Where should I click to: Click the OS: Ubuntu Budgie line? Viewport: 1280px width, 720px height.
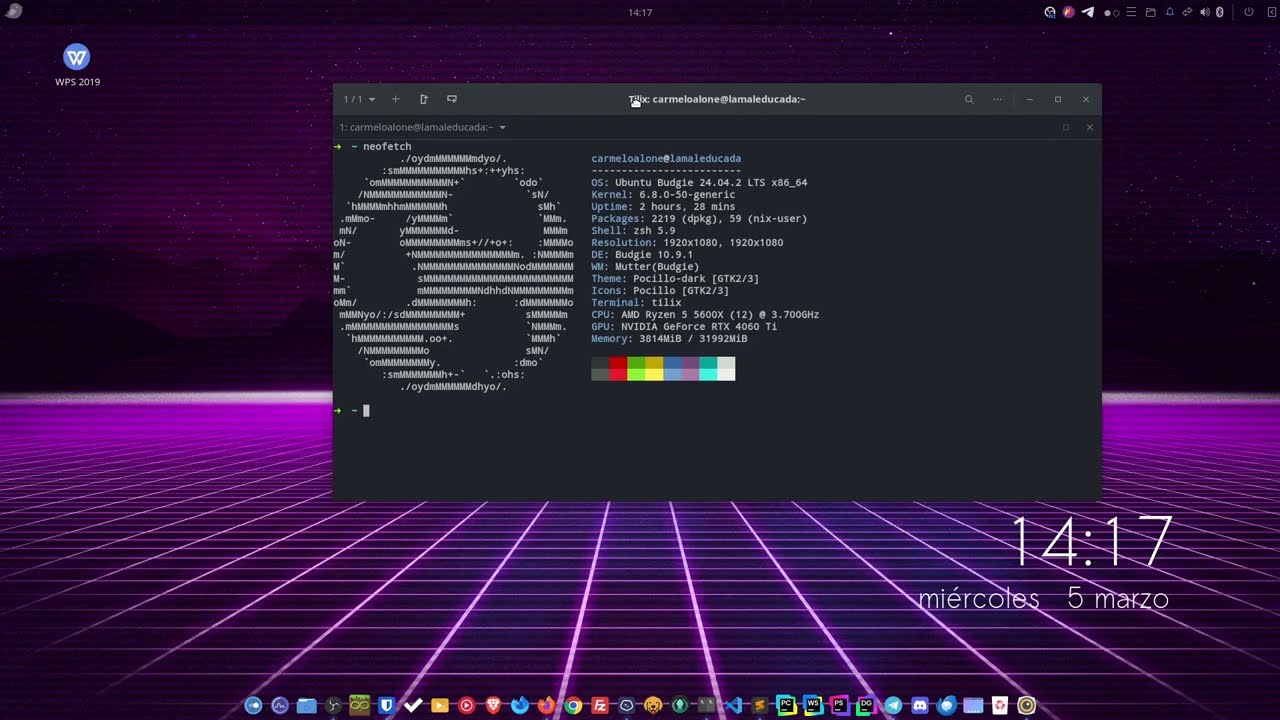(699, 183)
